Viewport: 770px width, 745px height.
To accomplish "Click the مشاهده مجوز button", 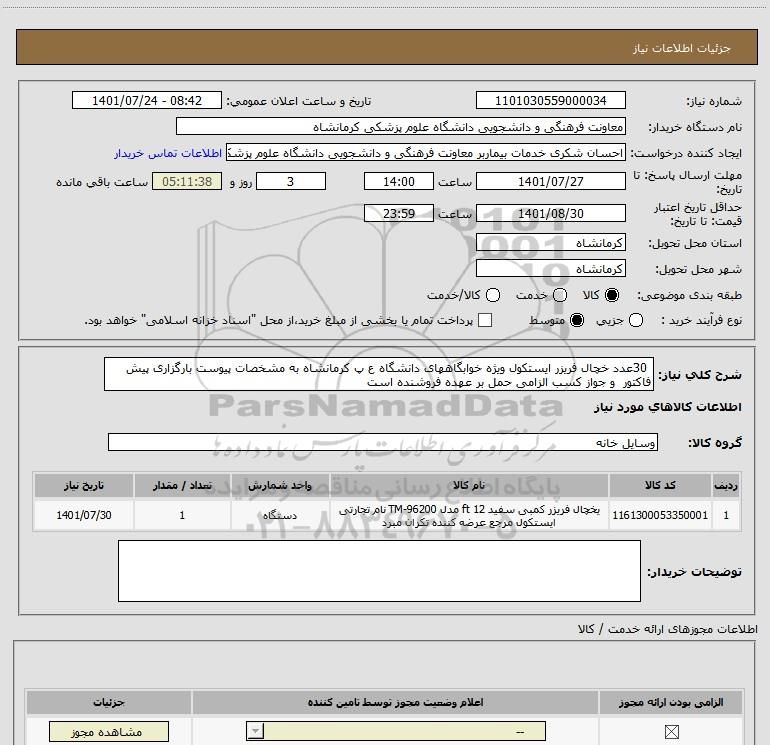I will point(109,732).
